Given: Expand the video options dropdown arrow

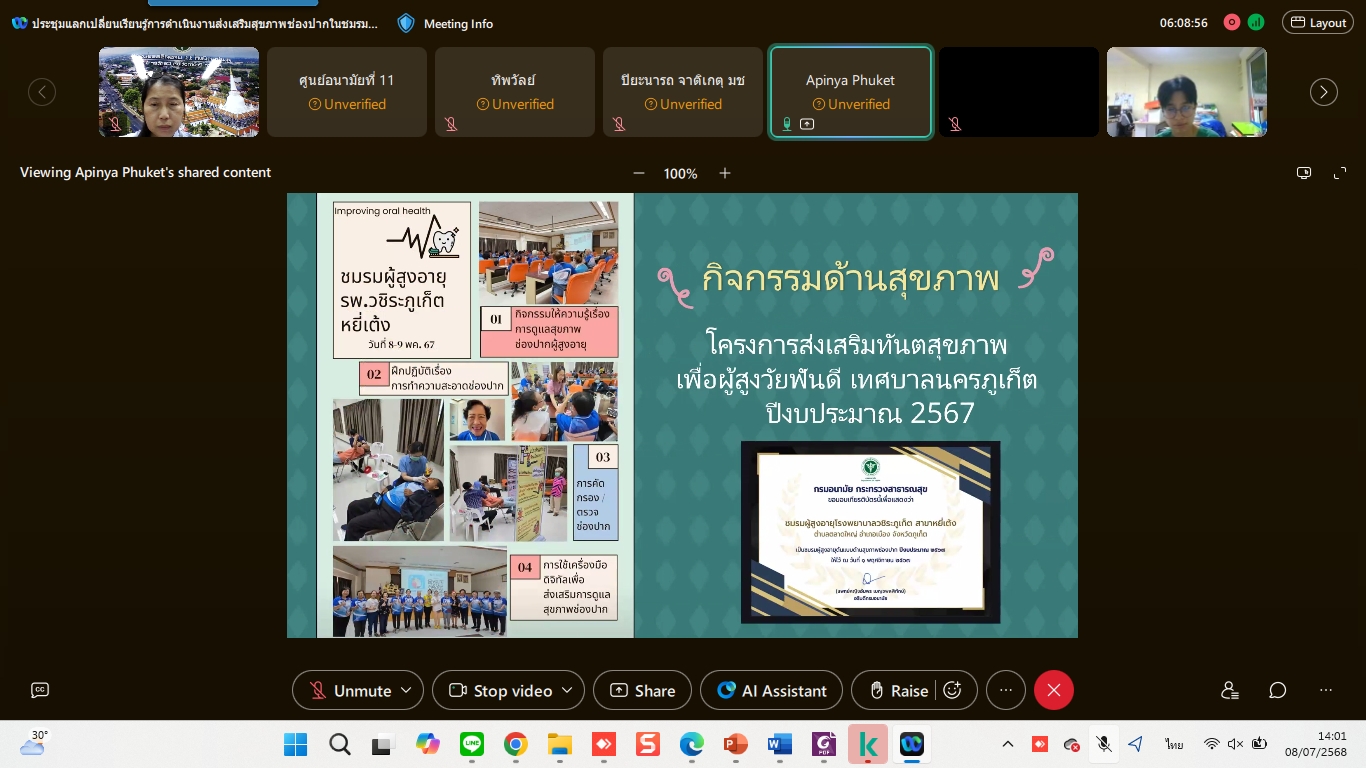Looking at the screenshot, I should pyautogui.click(x=567, y=690).
